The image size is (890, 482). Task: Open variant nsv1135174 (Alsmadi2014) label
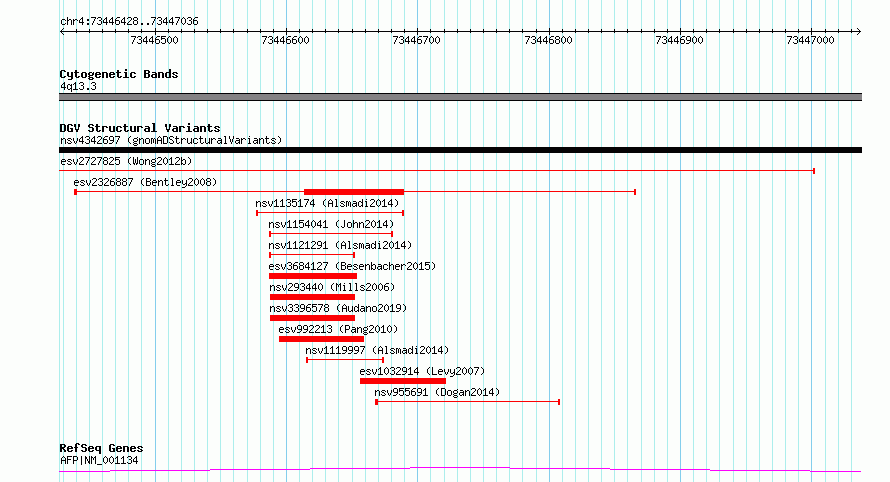click(327, 203)
